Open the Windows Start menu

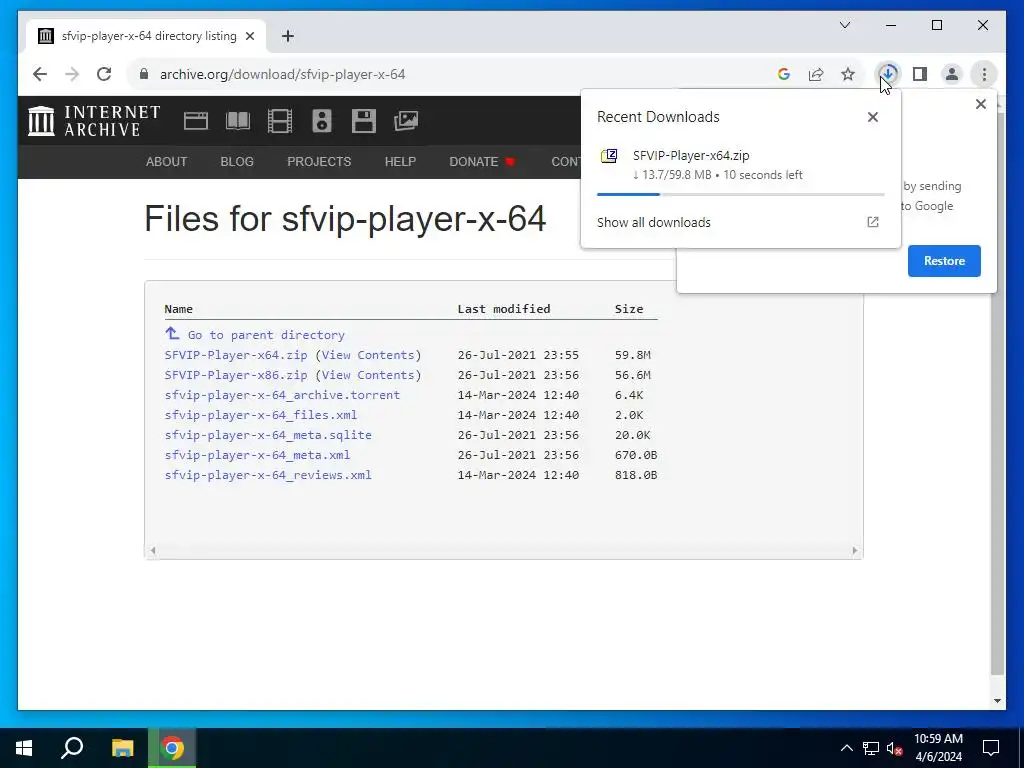click(24, 748)
